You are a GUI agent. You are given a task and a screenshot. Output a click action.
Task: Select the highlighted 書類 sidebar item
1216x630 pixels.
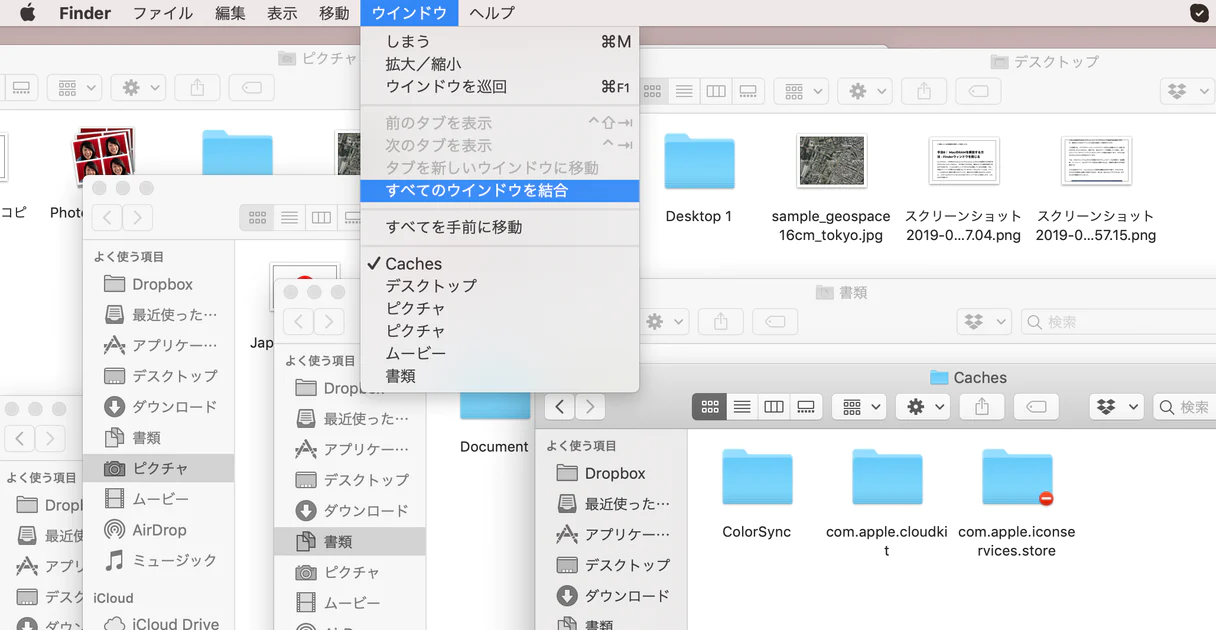coord(350,541)
